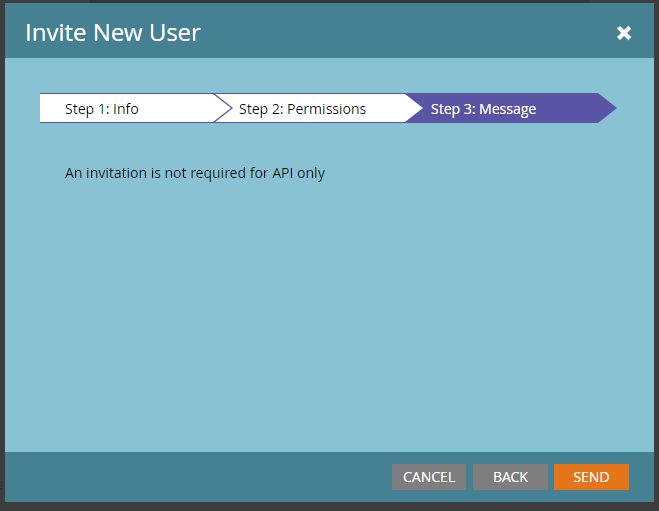Click the Invite New User title text

113,32
